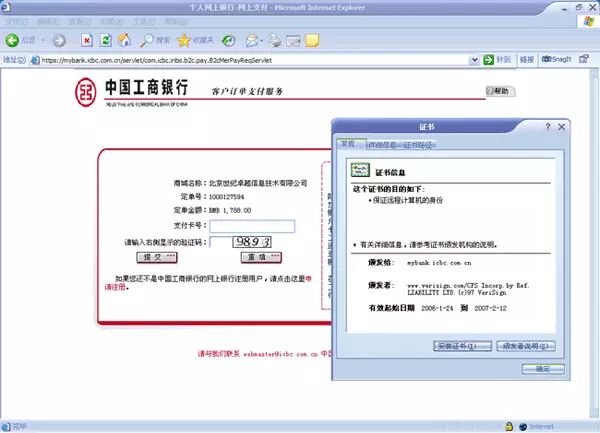This screenshot has height=433, width=600.
Task: Click the certificate info icon in dialog
Action: coord(360,170)
